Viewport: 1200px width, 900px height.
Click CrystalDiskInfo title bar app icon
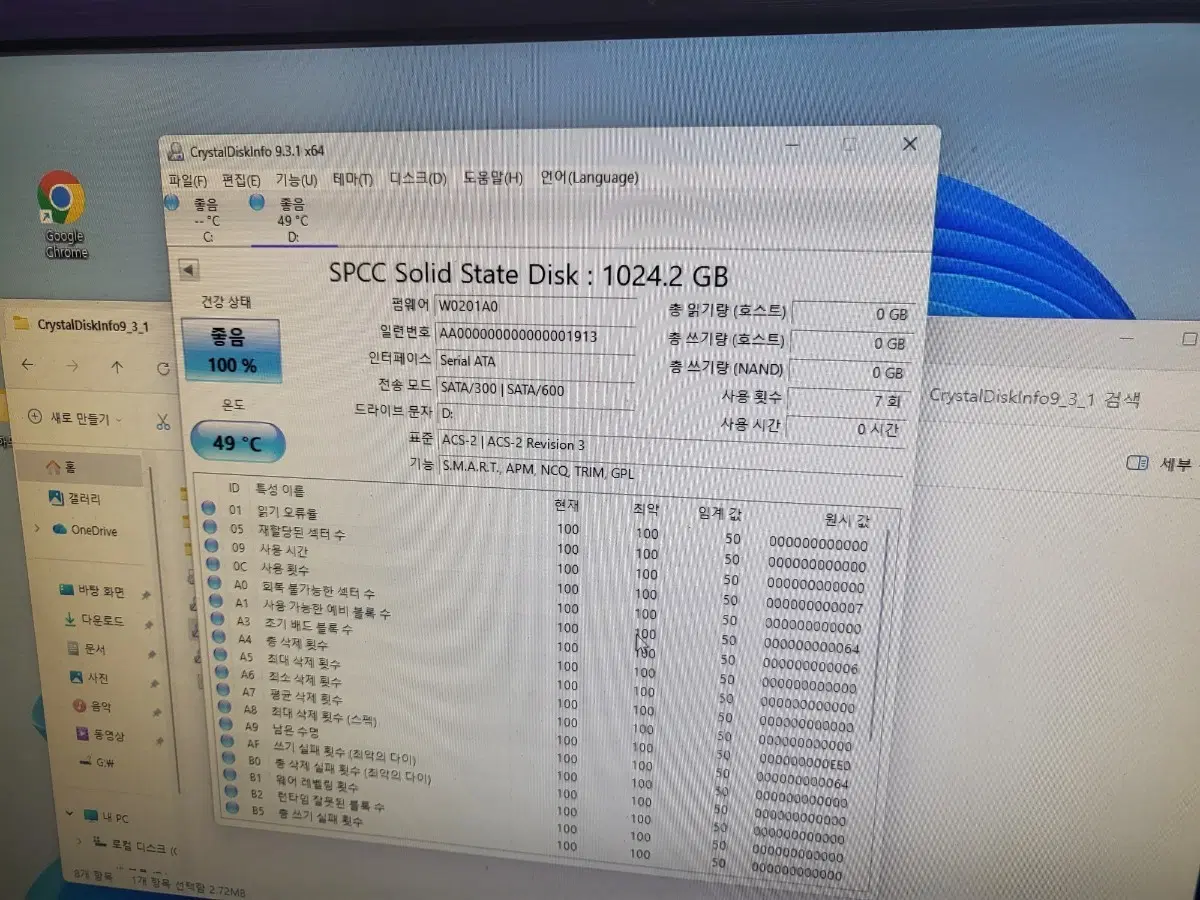pyautogui.click(x=175, y=152)
